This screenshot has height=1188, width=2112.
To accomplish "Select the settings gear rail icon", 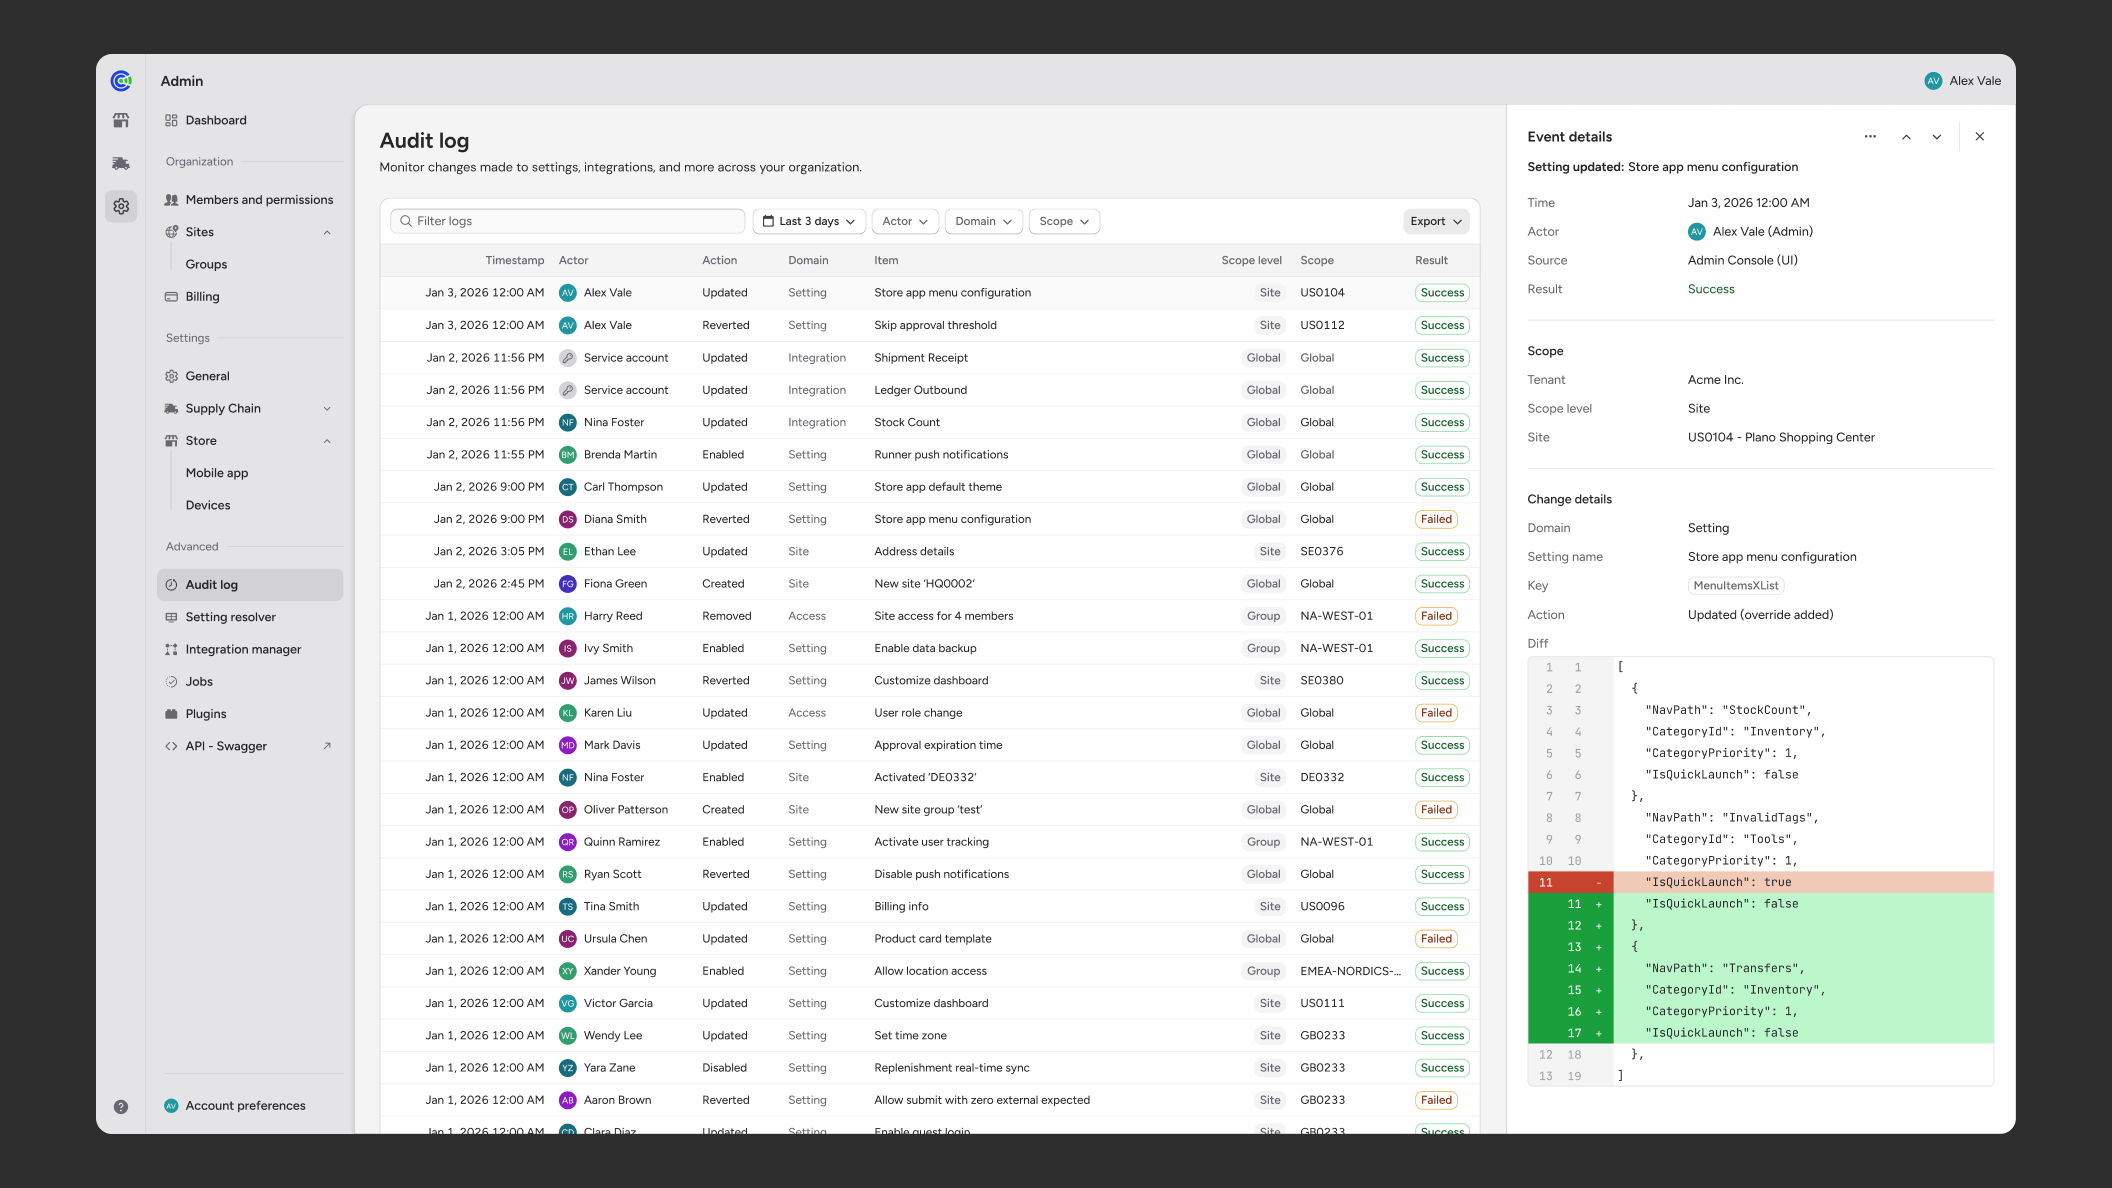I will [121, 206].
